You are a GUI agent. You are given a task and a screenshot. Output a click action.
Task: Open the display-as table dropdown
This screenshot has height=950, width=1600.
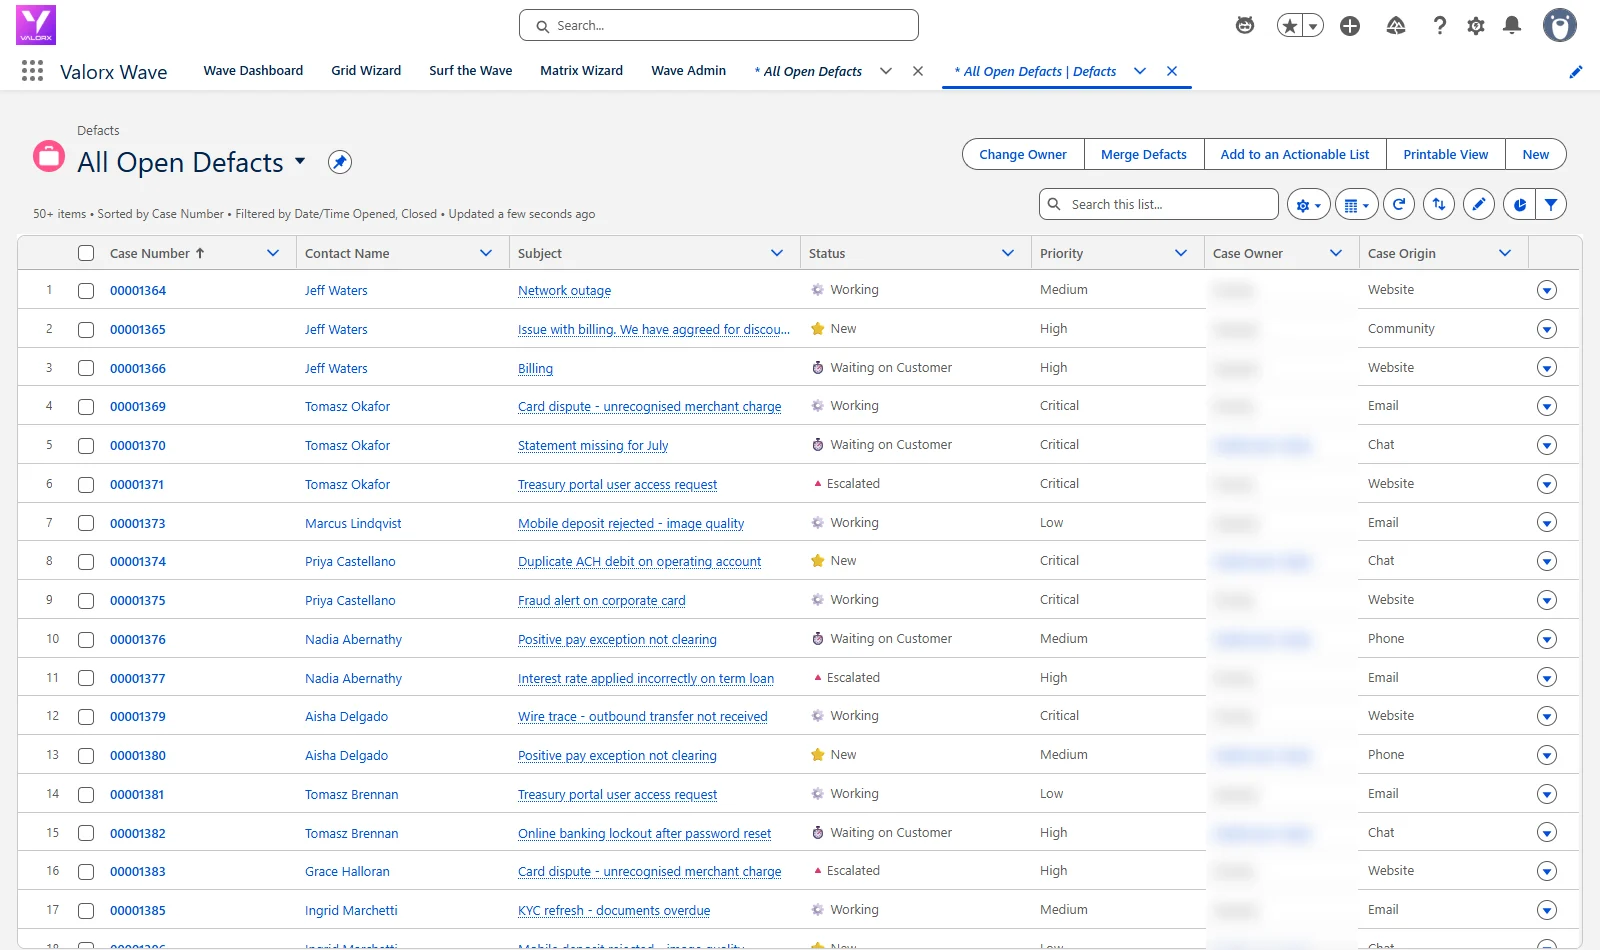click(1357, 205)
